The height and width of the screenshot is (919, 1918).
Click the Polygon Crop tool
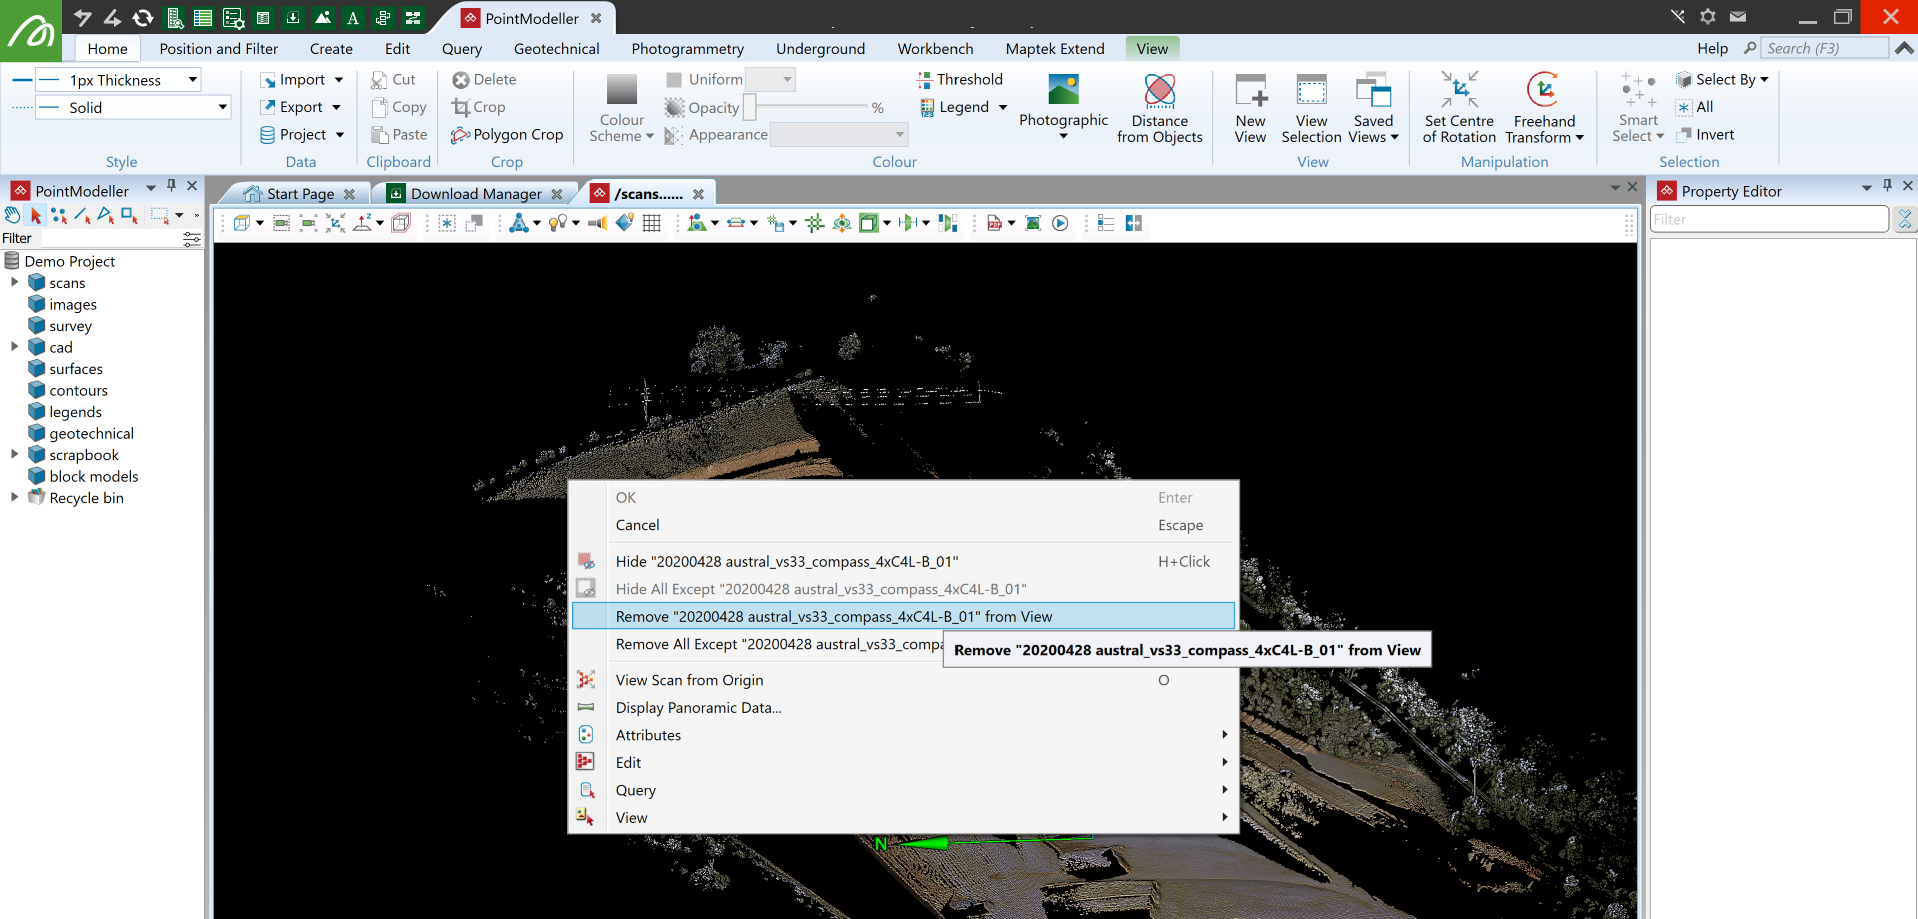click(x=507, y=135)
